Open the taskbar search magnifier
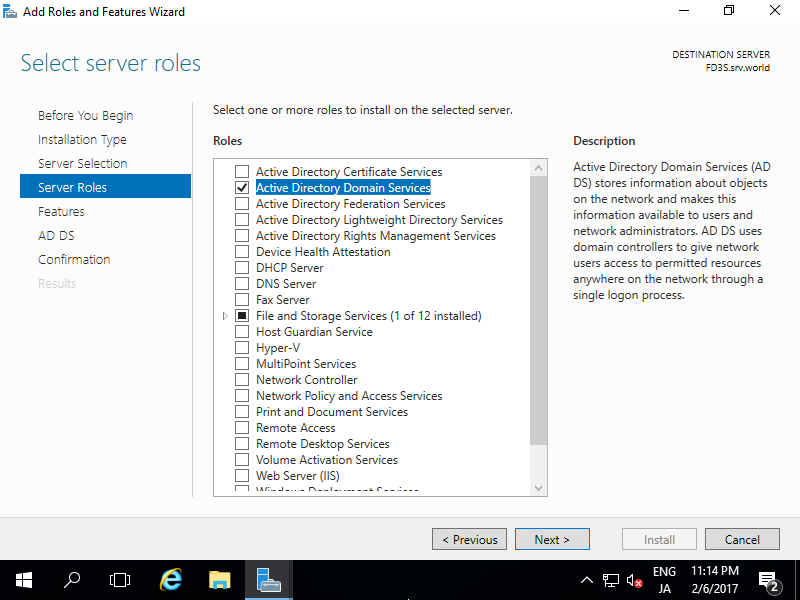This screenshot has height=600, width=800. coord(71,580)
